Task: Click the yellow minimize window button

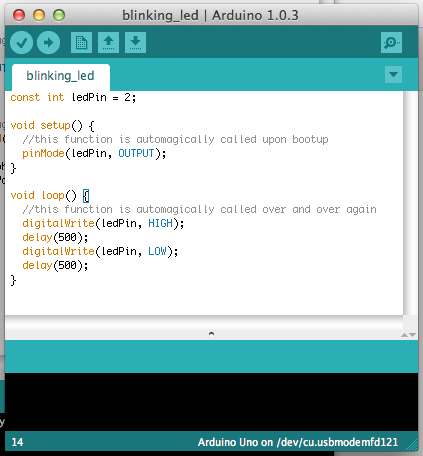Action: pyautogui.click(x=39, y=15)
